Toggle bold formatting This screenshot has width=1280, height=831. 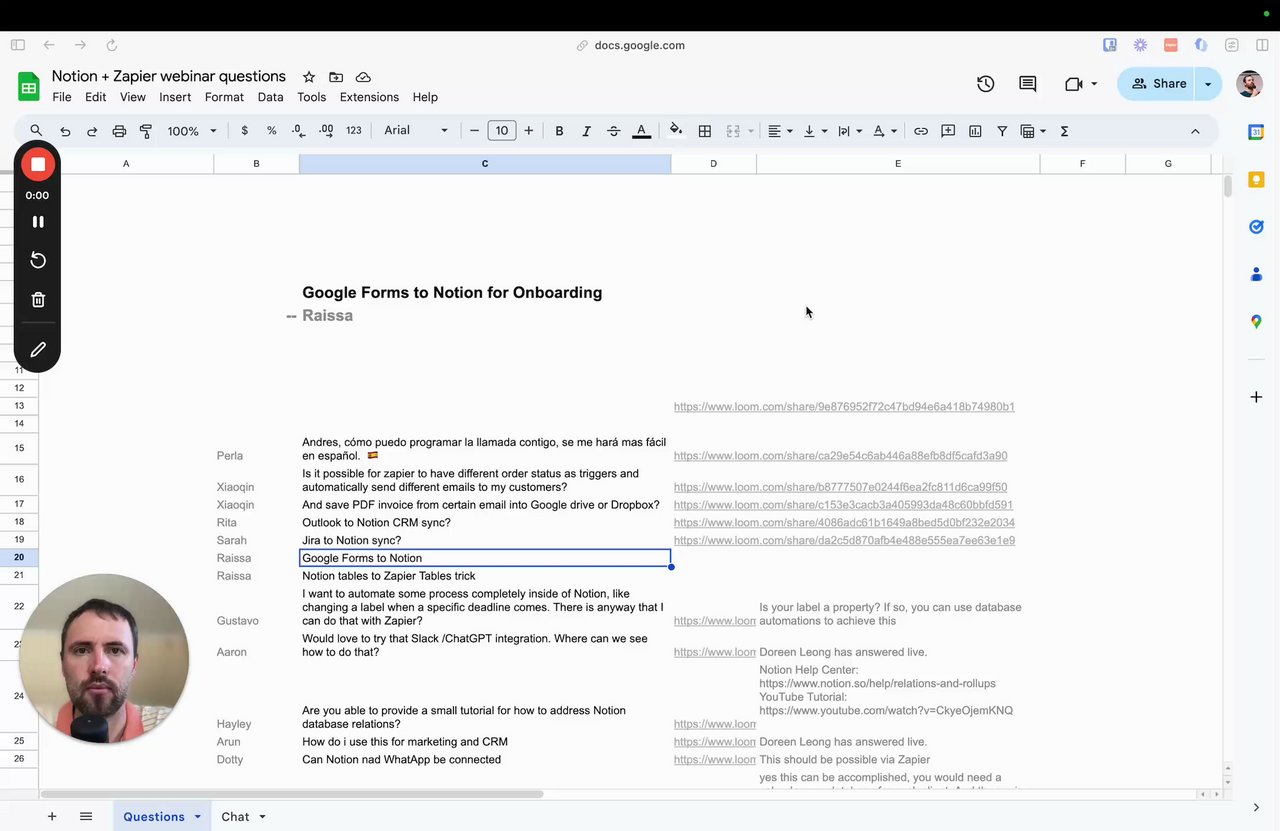pyautogui.click(x=559, y=131)
